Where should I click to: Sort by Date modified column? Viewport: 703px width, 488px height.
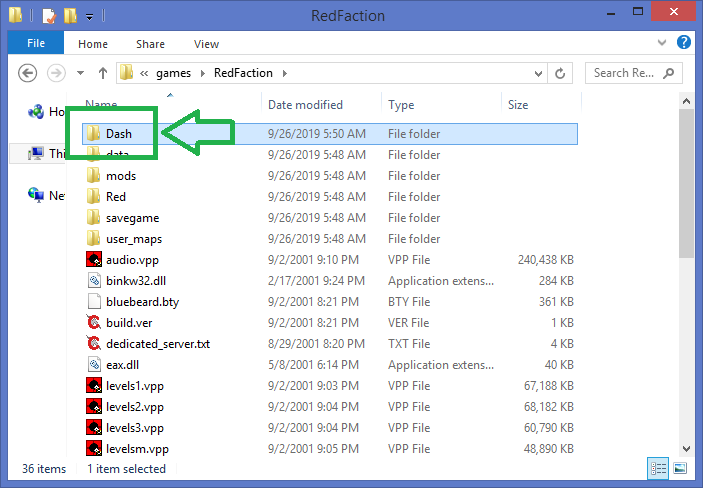(305, 105)
